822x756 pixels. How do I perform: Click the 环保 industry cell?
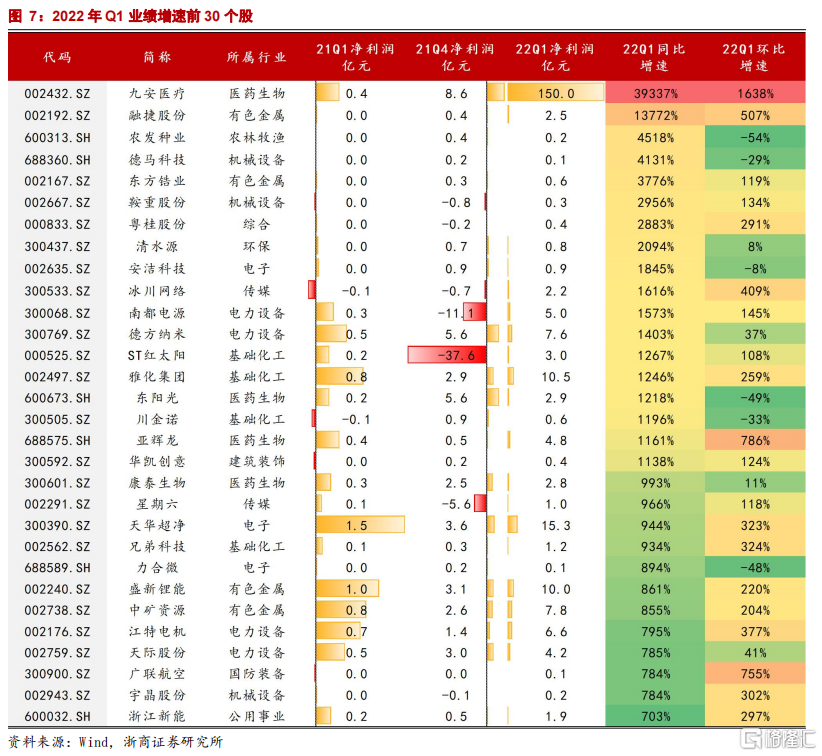256,246
